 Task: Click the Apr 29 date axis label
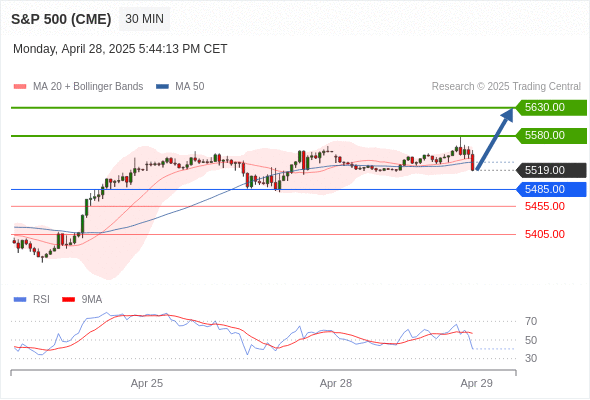pyautogui.click(x=477, y=383)
